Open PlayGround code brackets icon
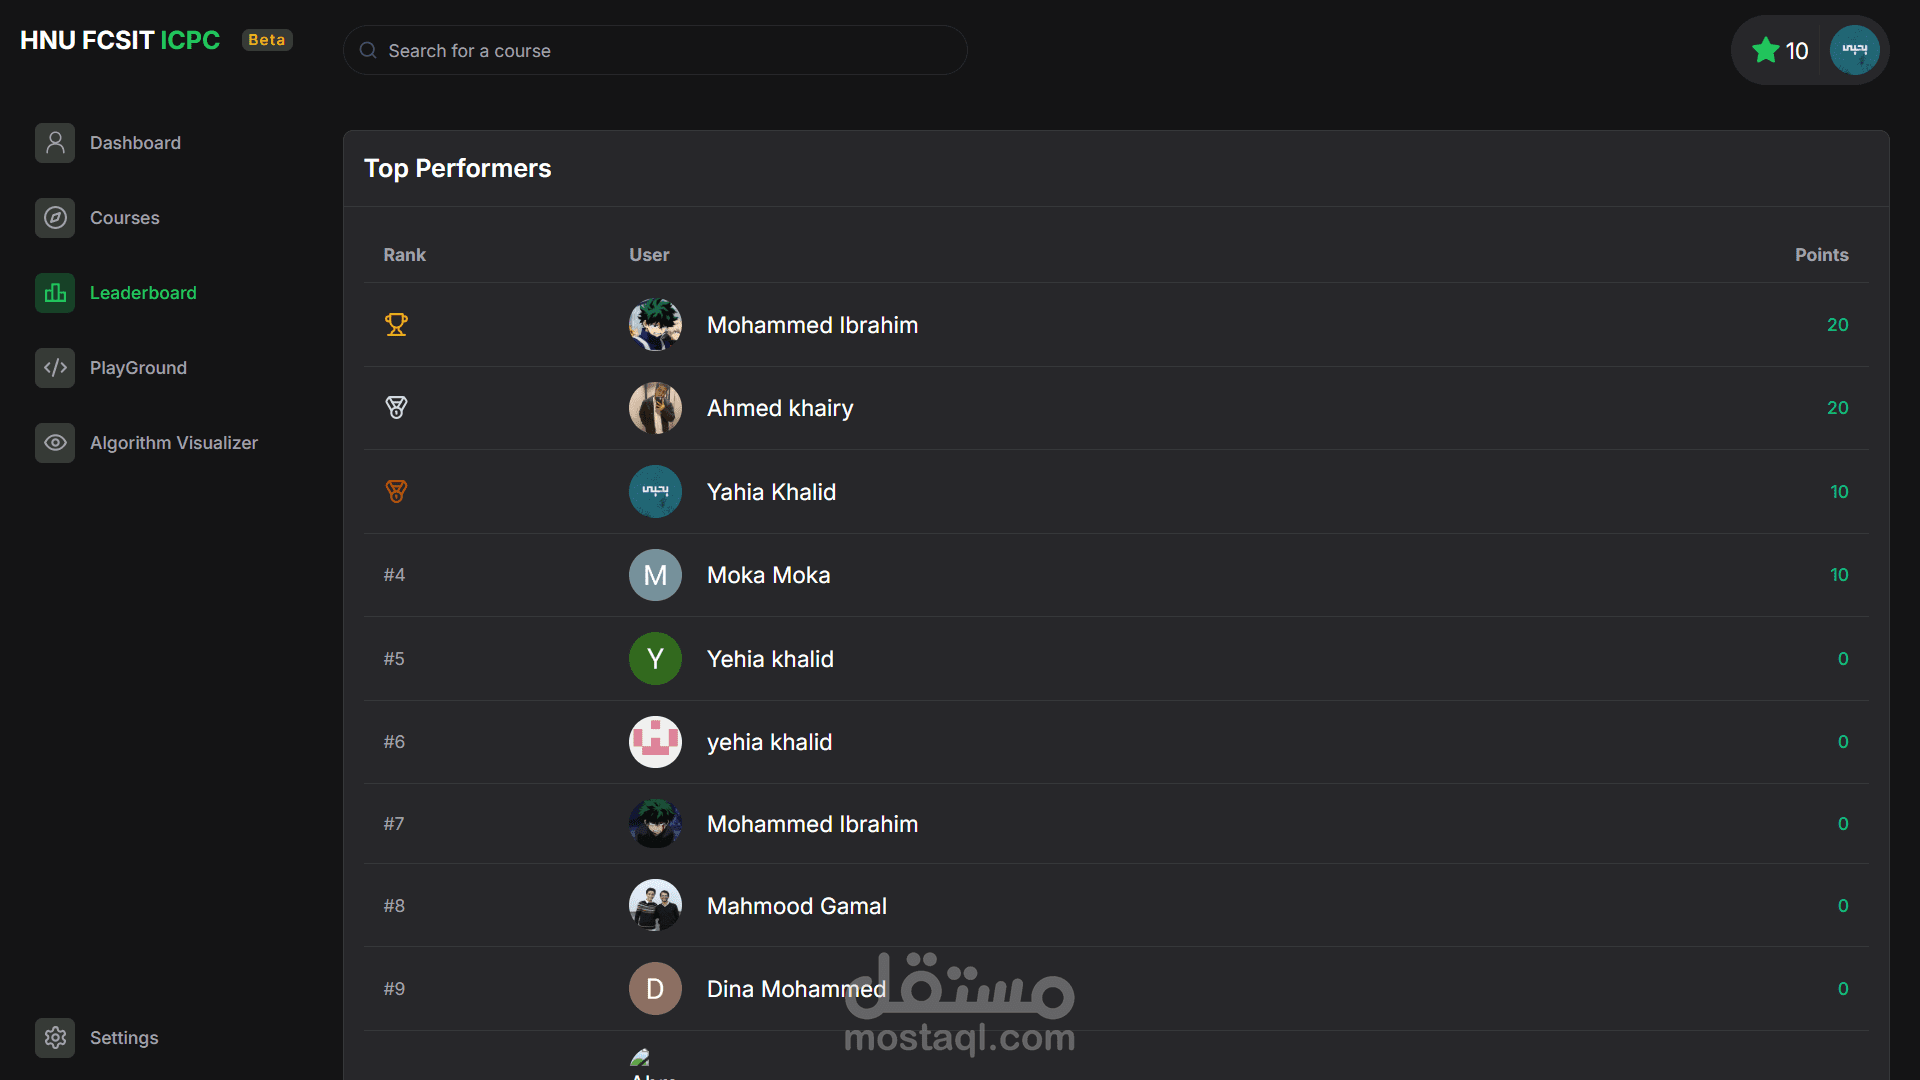This screenshot has width=1920, height=1080. [x=55, y=368]
